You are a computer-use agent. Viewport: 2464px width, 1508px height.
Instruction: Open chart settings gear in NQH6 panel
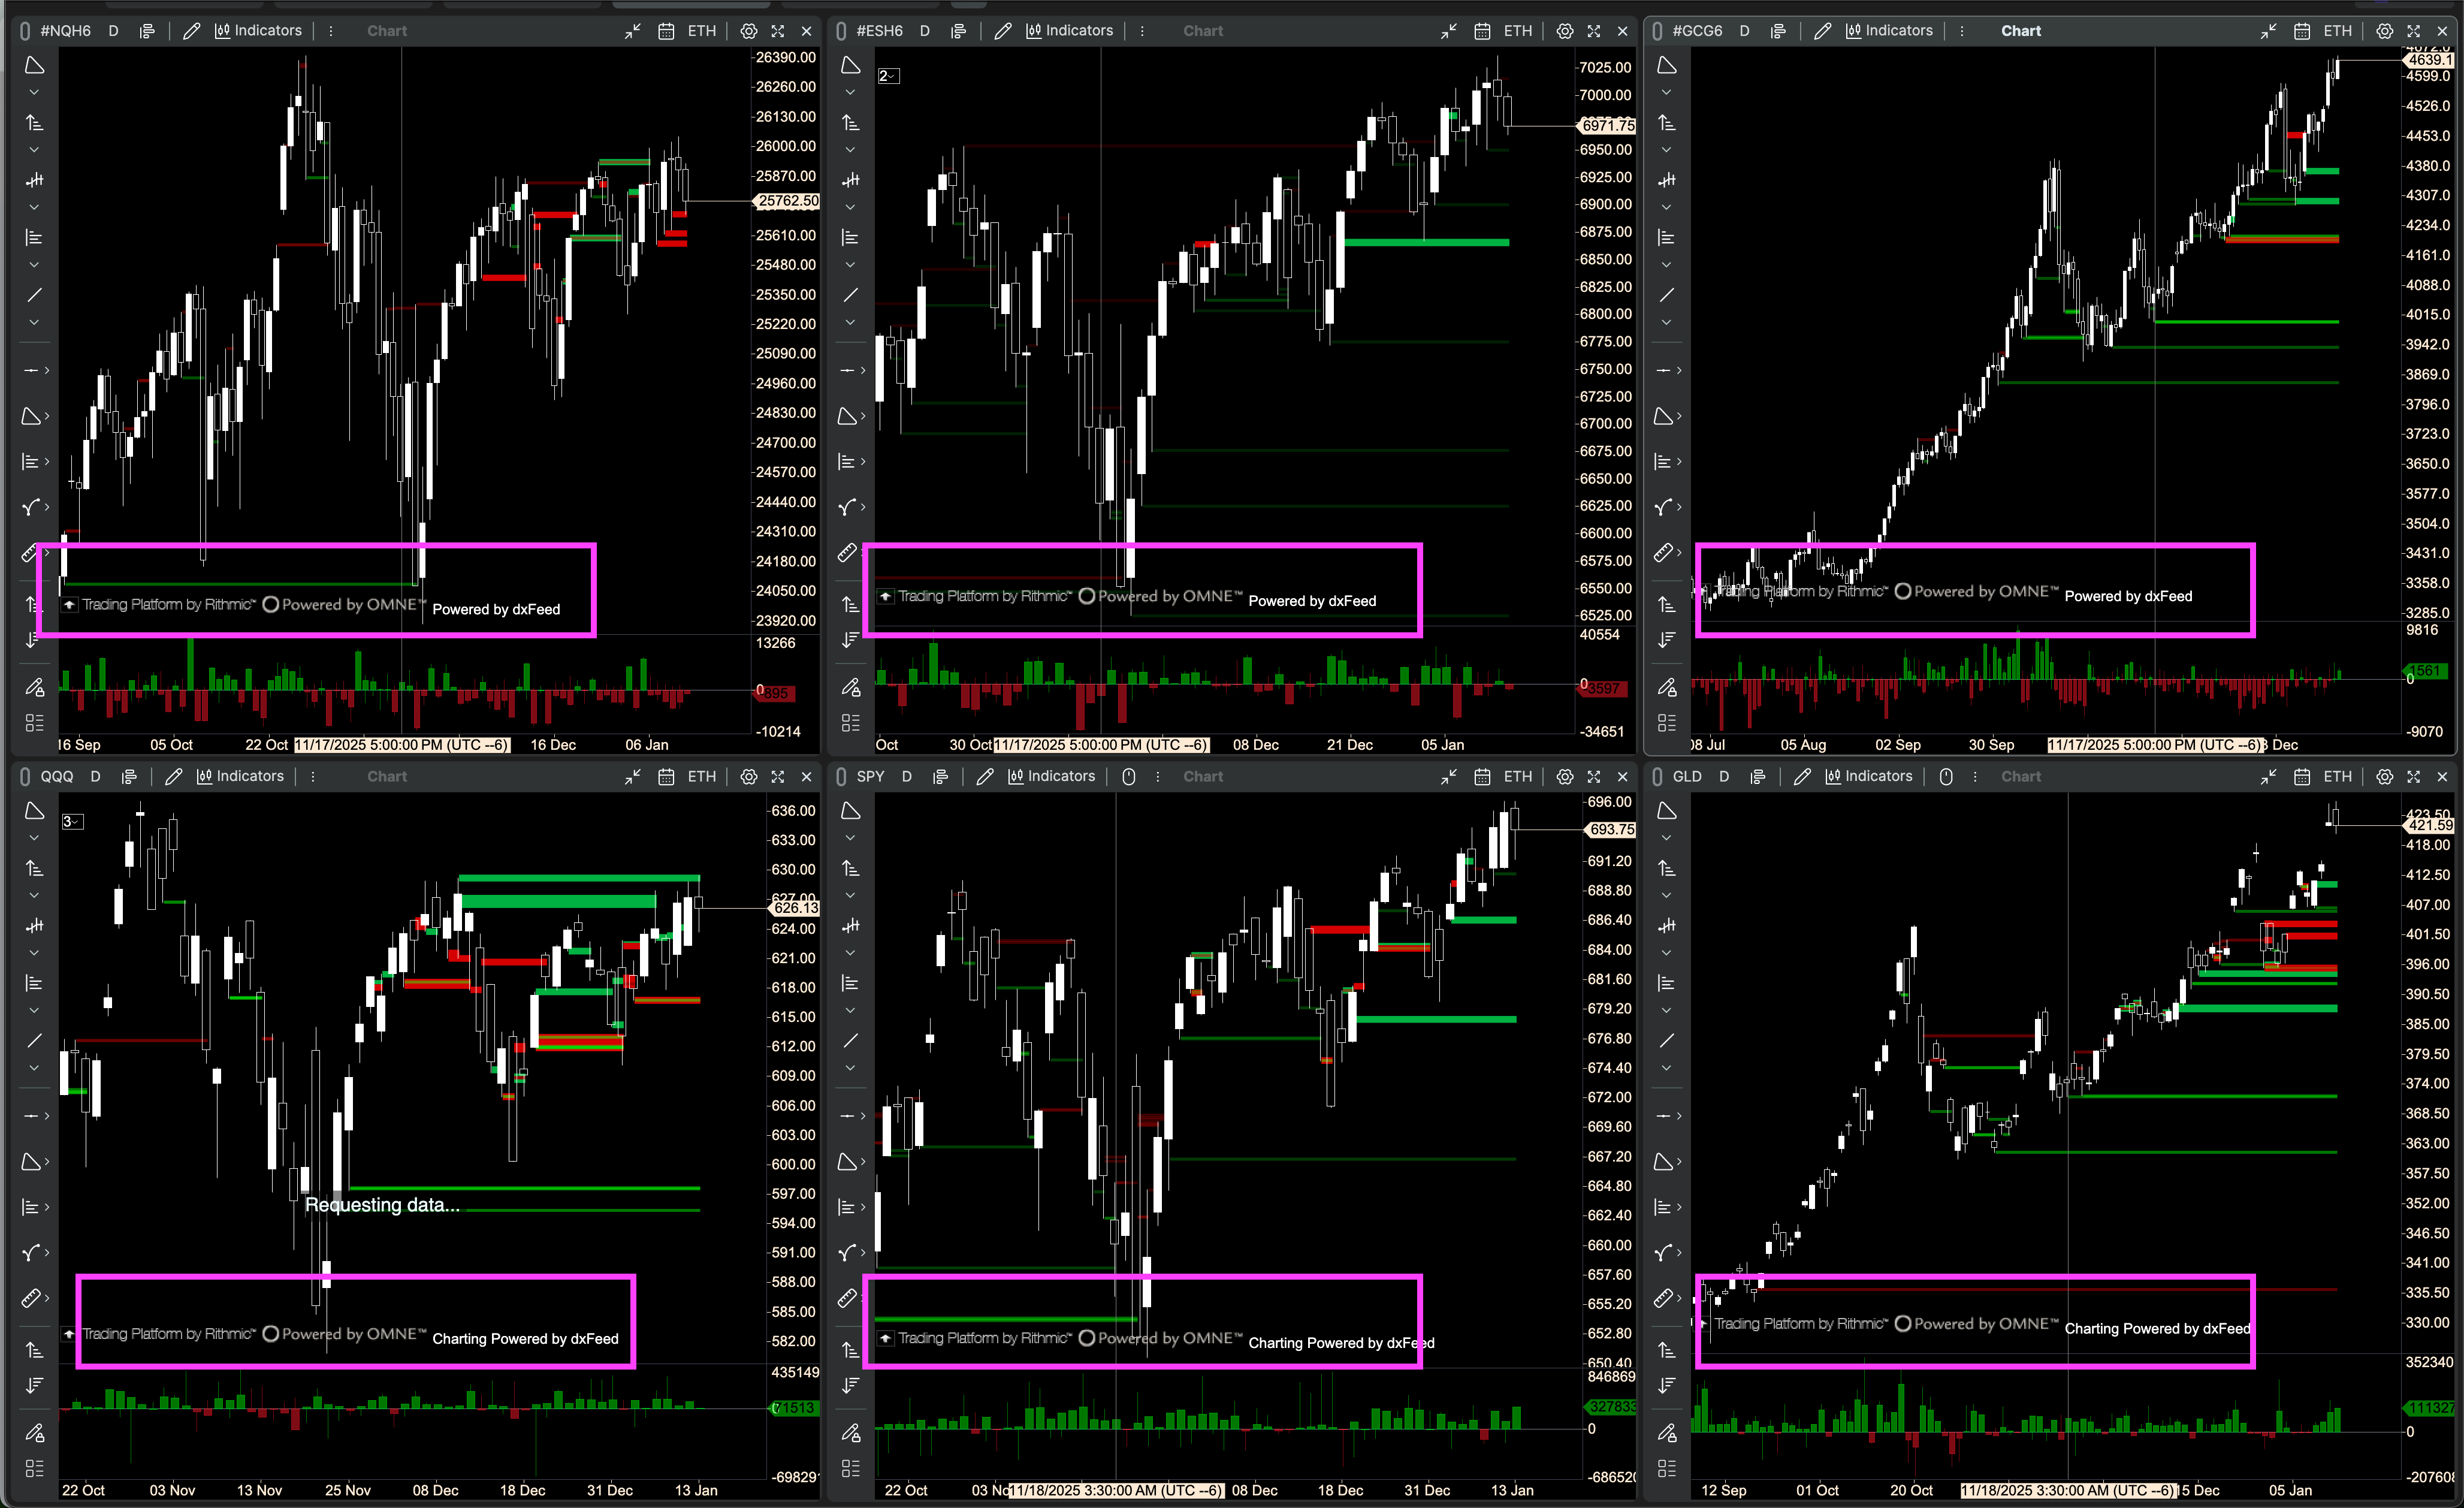748,31
